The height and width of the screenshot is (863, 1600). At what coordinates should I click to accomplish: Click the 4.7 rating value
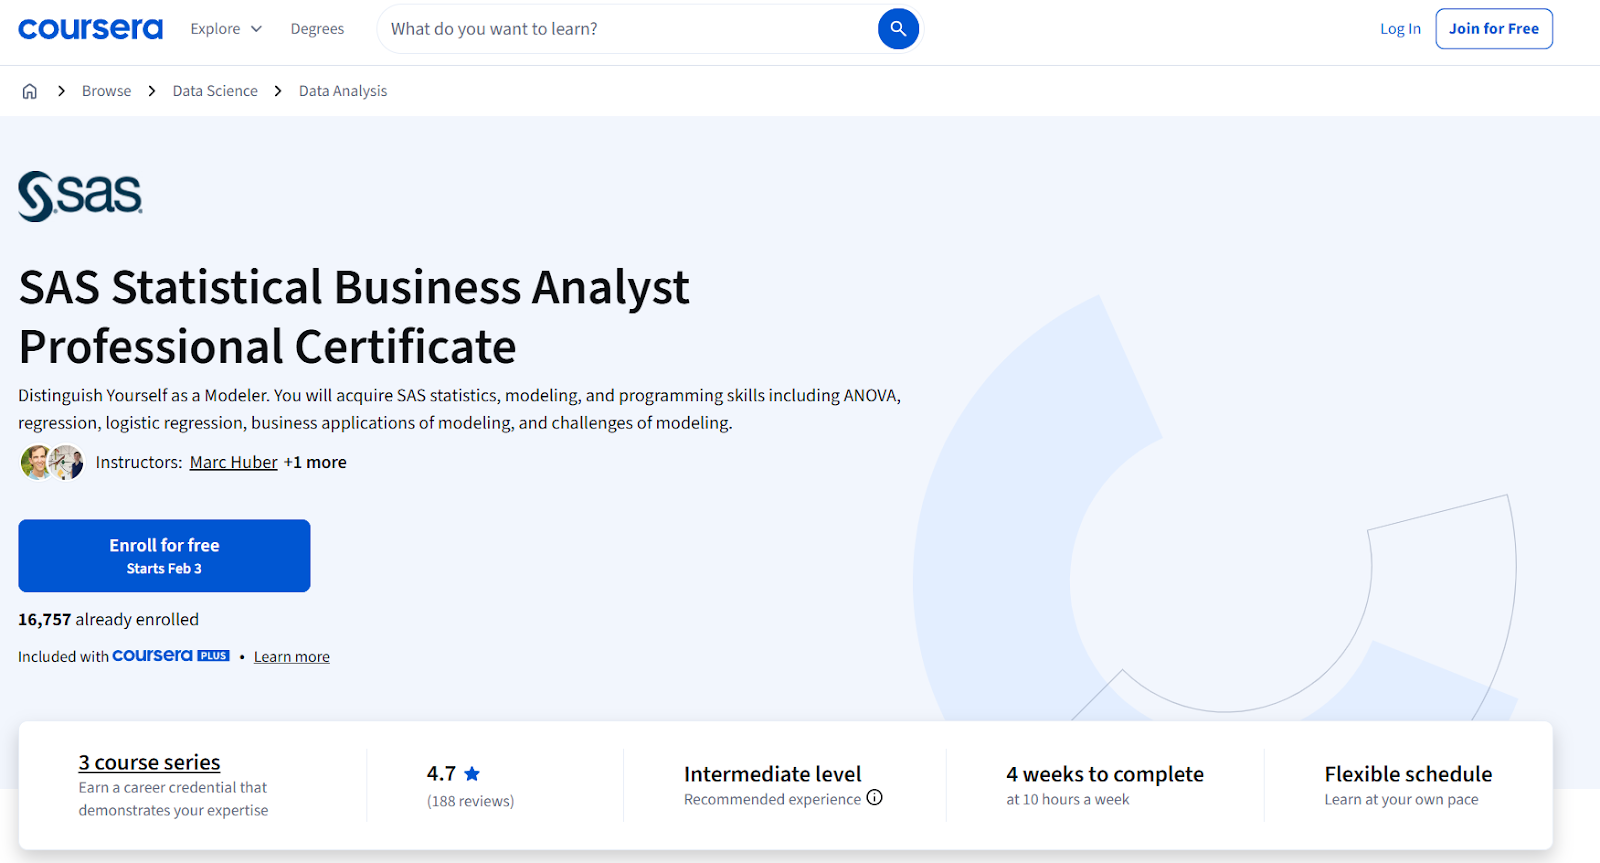(x=441, y=774)
